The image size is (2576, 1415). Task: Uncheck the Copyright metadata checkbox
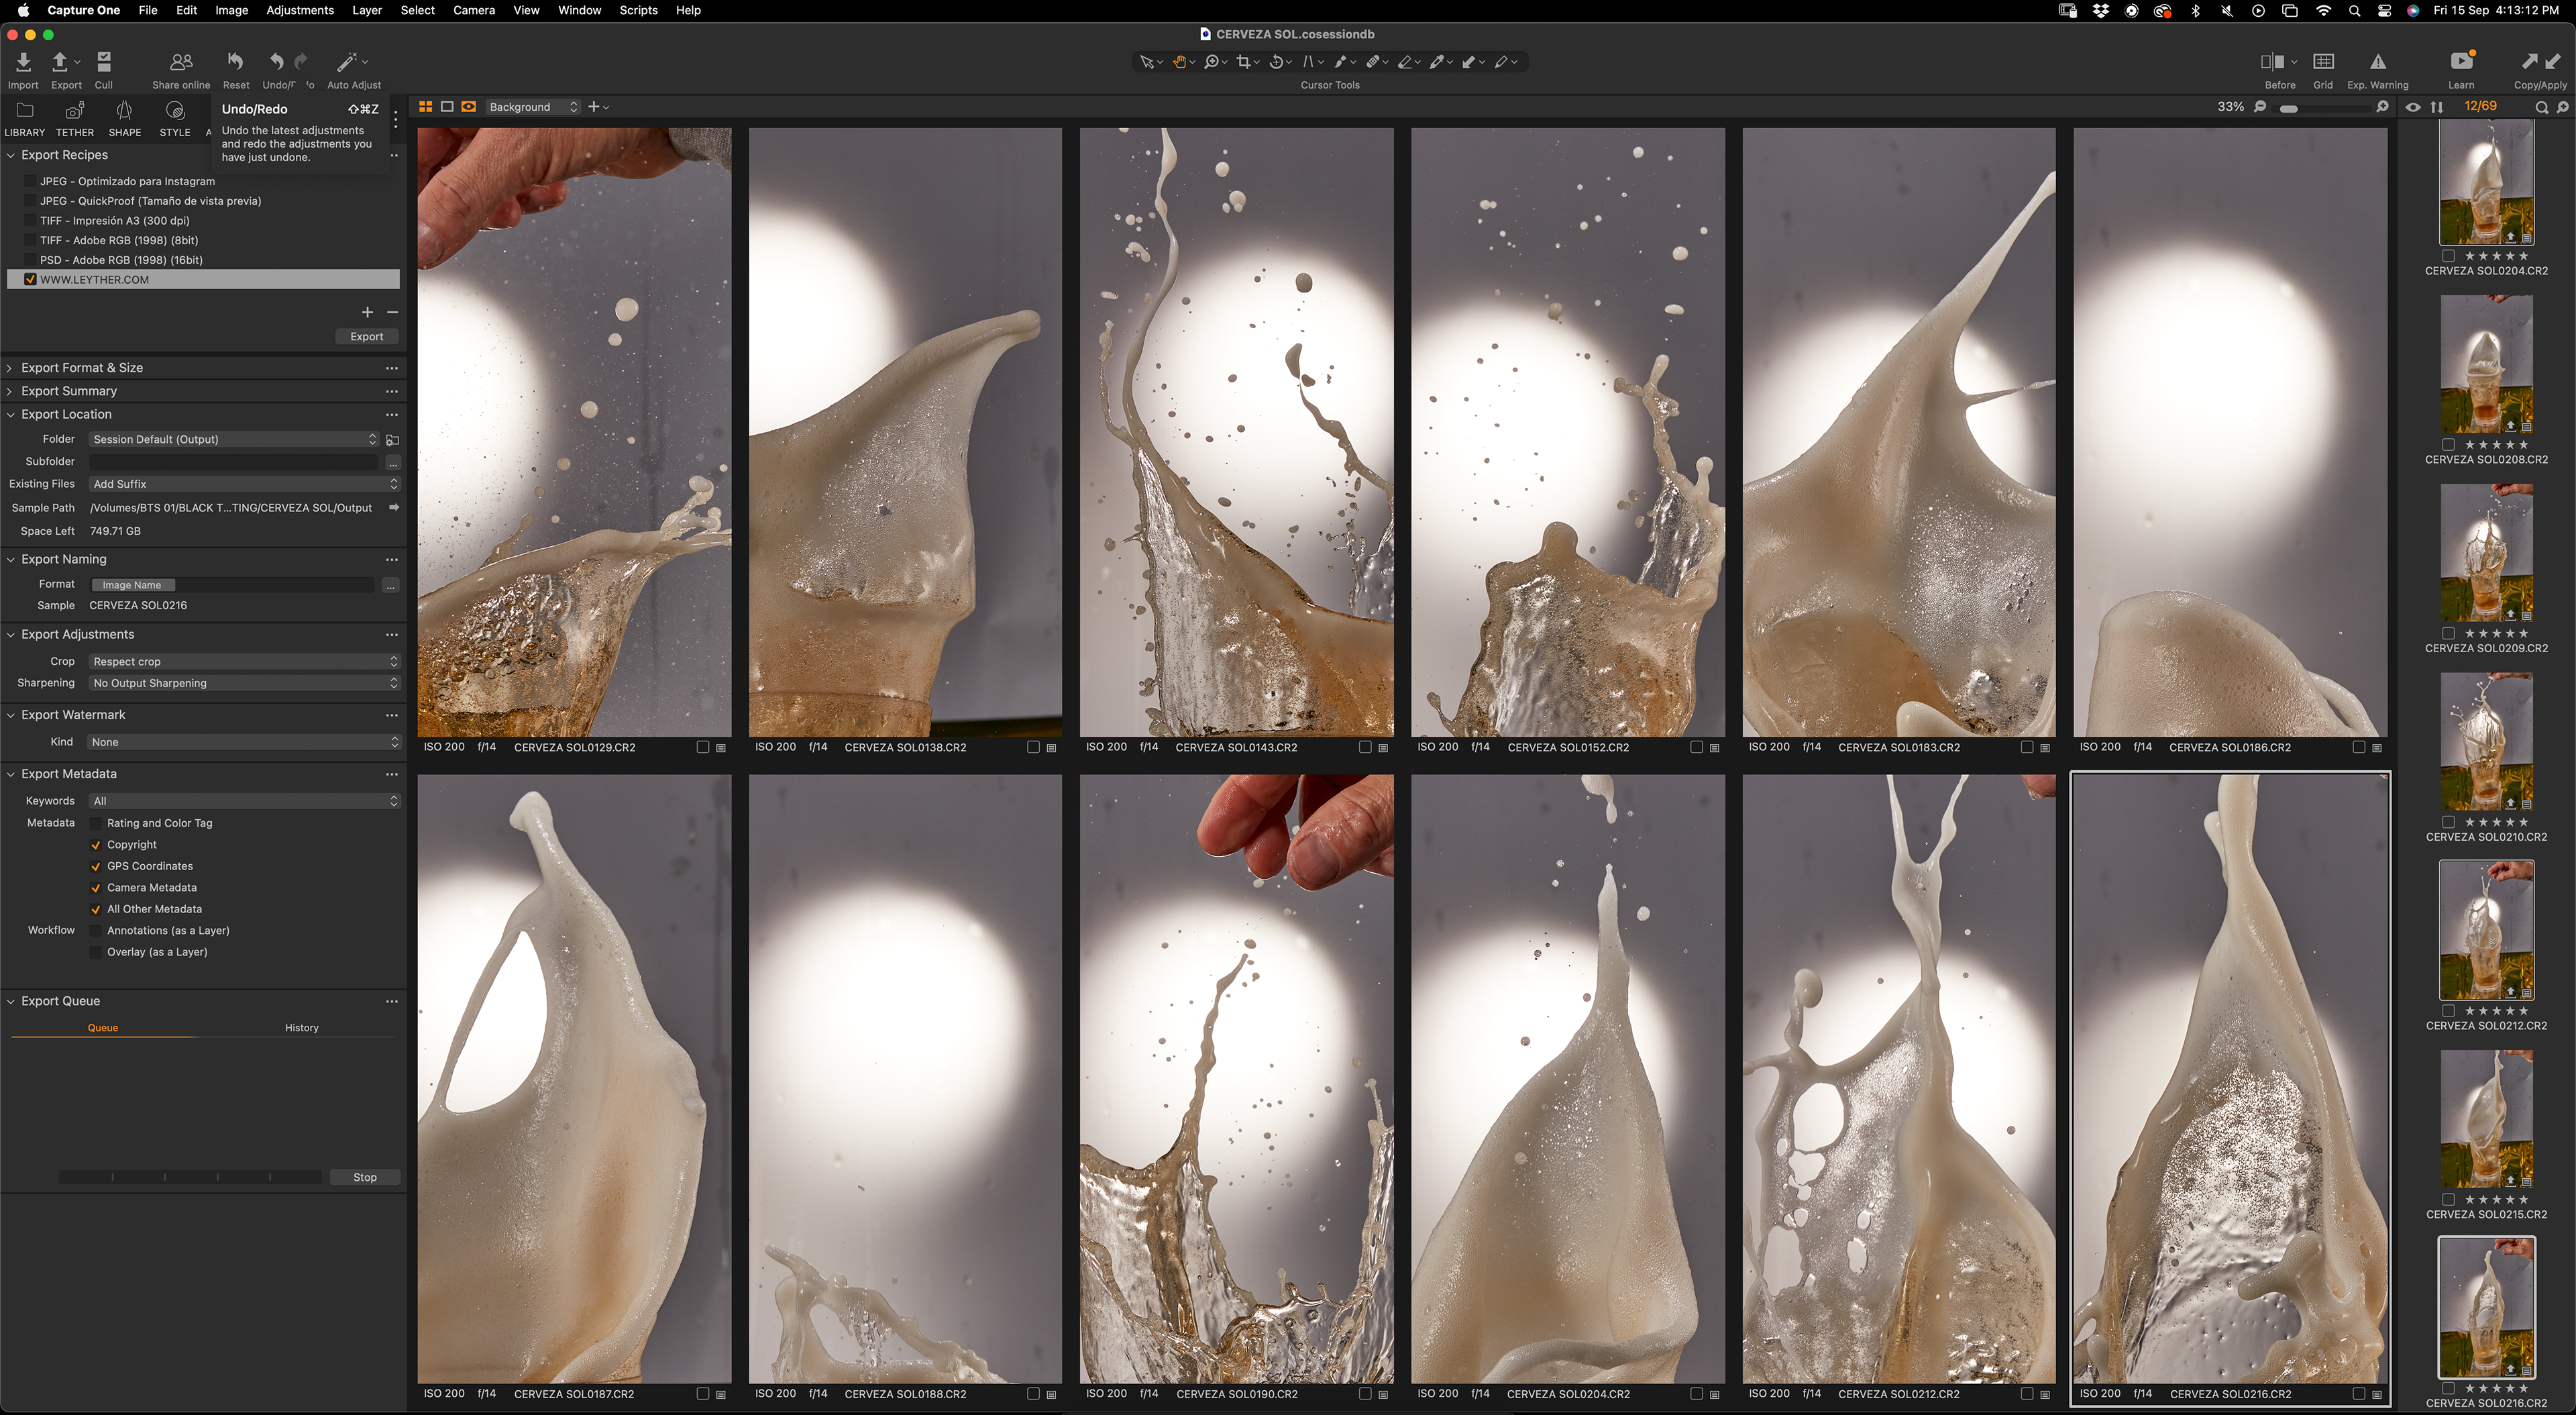(x=96, y=845)
